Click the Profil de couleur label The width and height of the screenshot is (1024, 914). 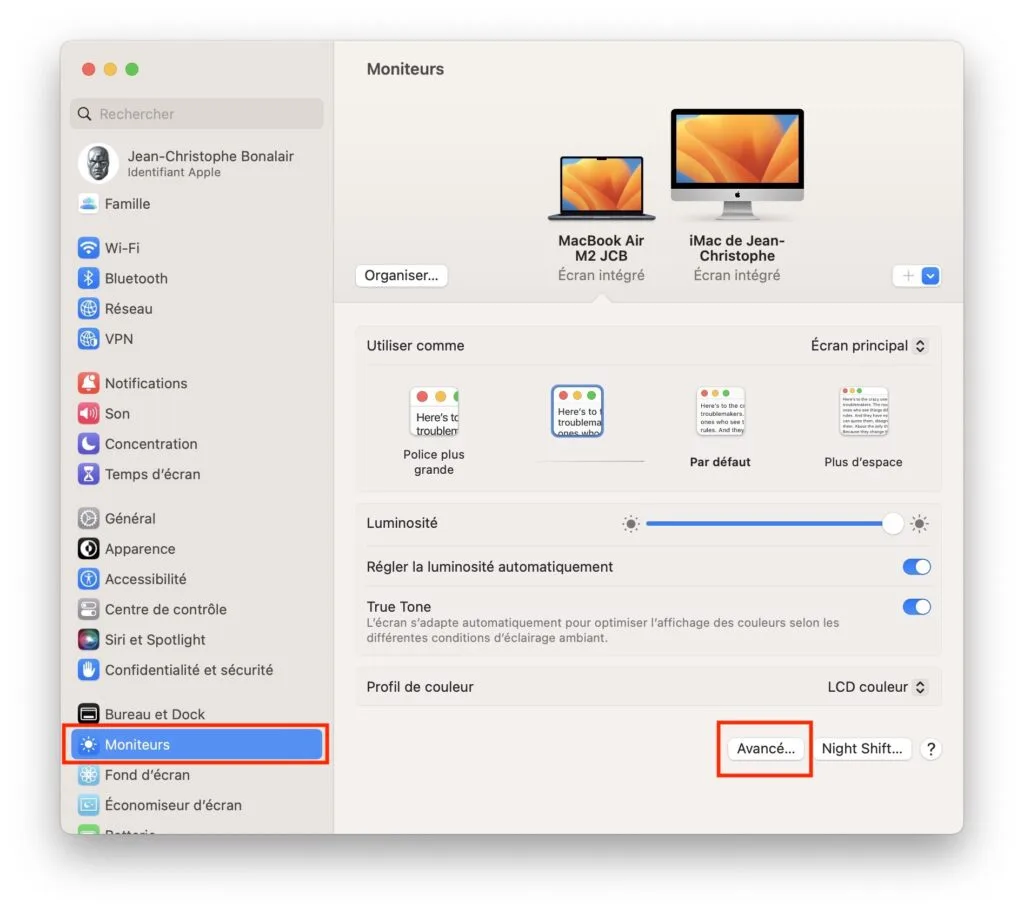click(x=420, y=687)
